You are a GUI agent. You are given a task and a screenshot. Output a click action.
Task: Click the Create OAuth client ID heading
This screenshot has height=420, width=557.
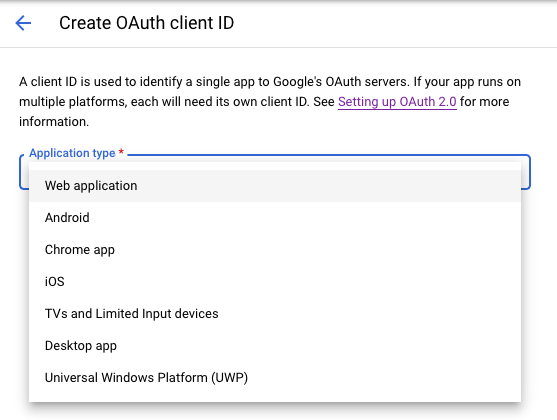point(146,23)
